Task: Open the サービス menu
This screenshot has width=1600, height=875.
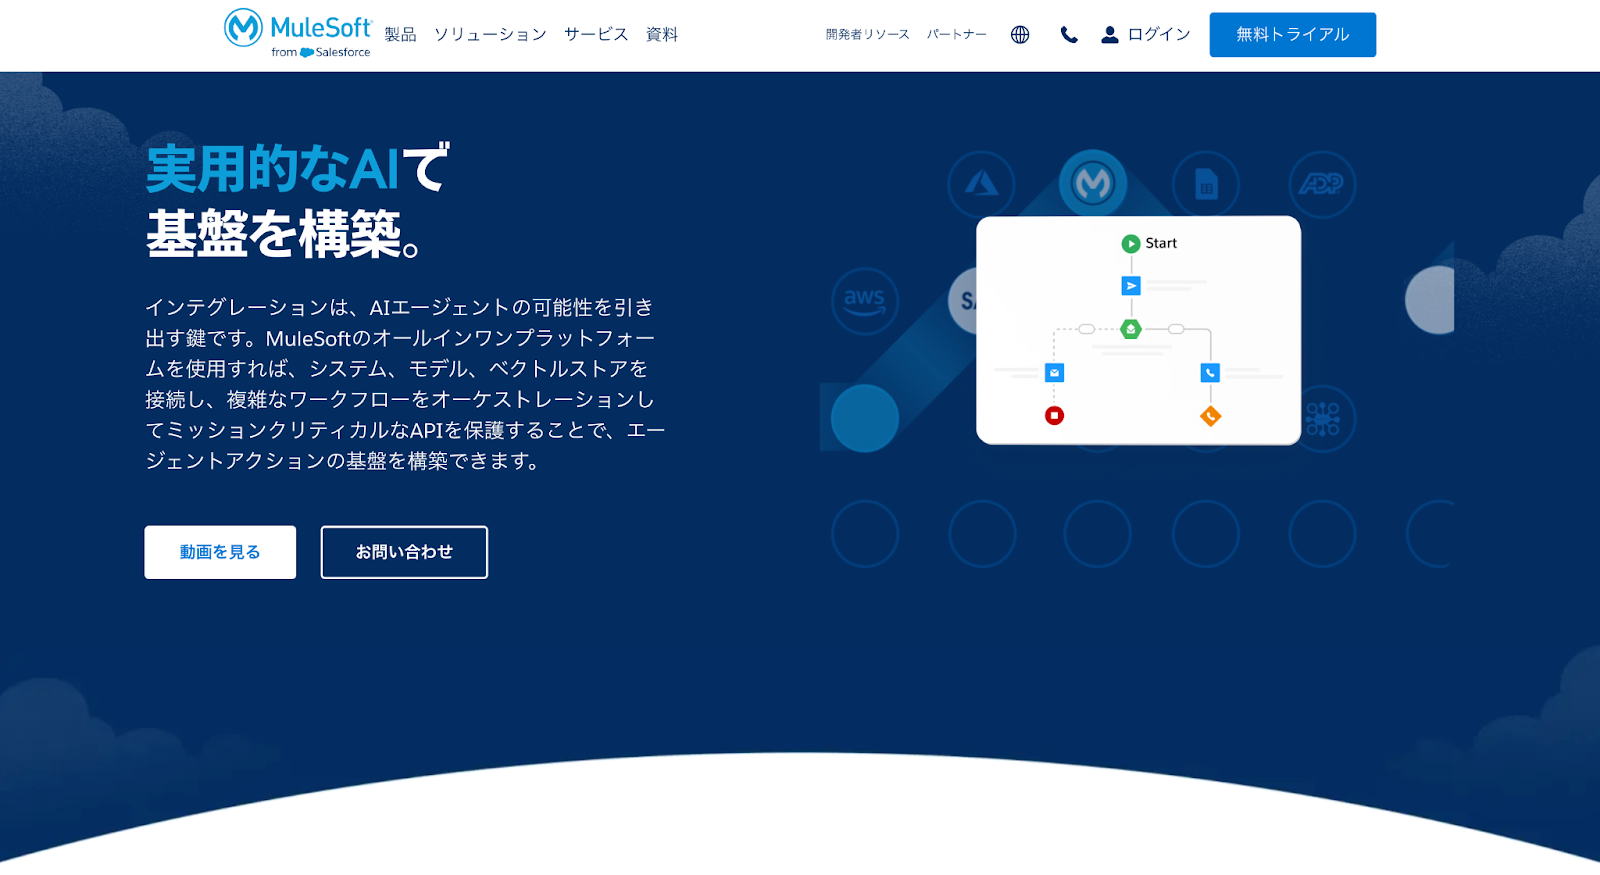Action: pos(596,35)
